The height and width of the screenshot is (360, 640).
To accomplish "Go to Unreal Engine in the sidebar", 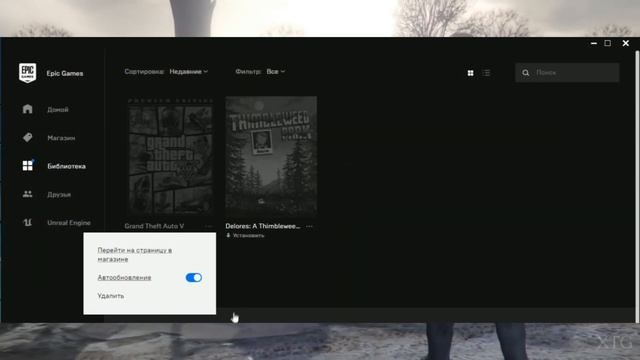I will [69, 223].
